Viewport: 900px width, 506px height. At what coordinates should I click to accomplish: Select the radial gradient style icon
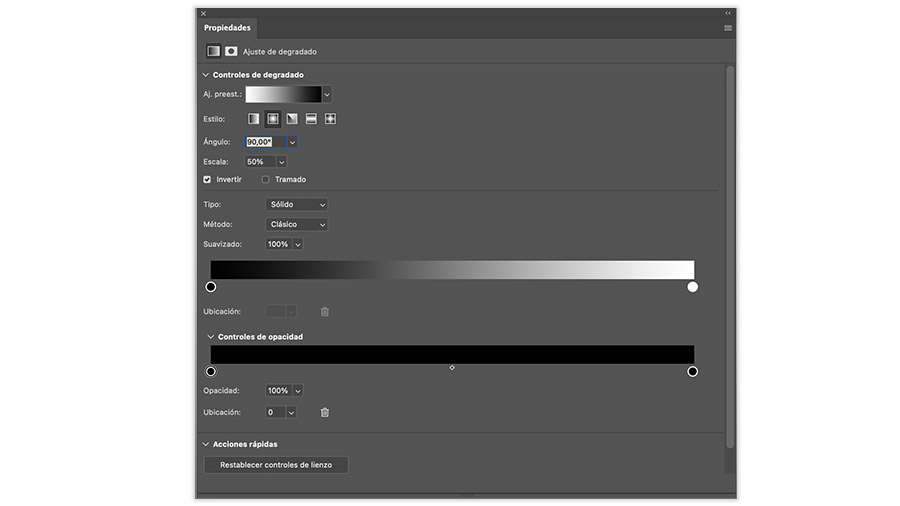[273, 119]
